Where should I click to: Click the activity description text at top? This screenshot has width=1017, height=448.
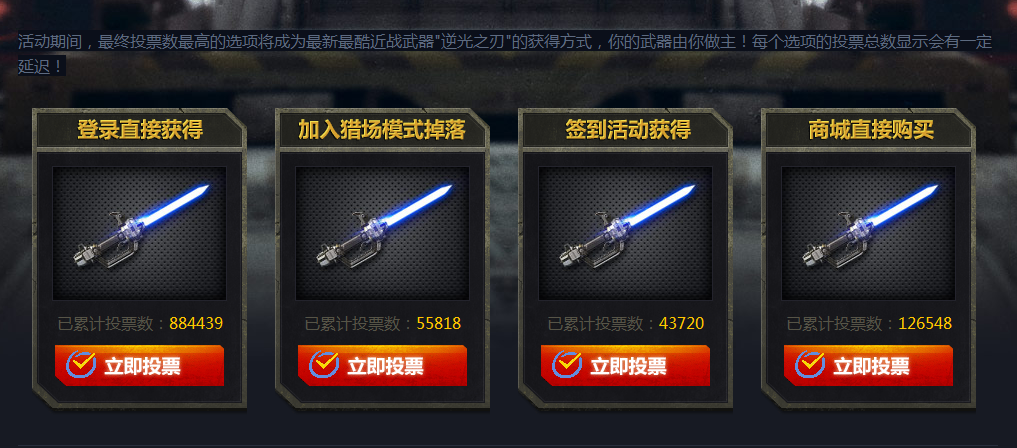click(x=505, y=54)
